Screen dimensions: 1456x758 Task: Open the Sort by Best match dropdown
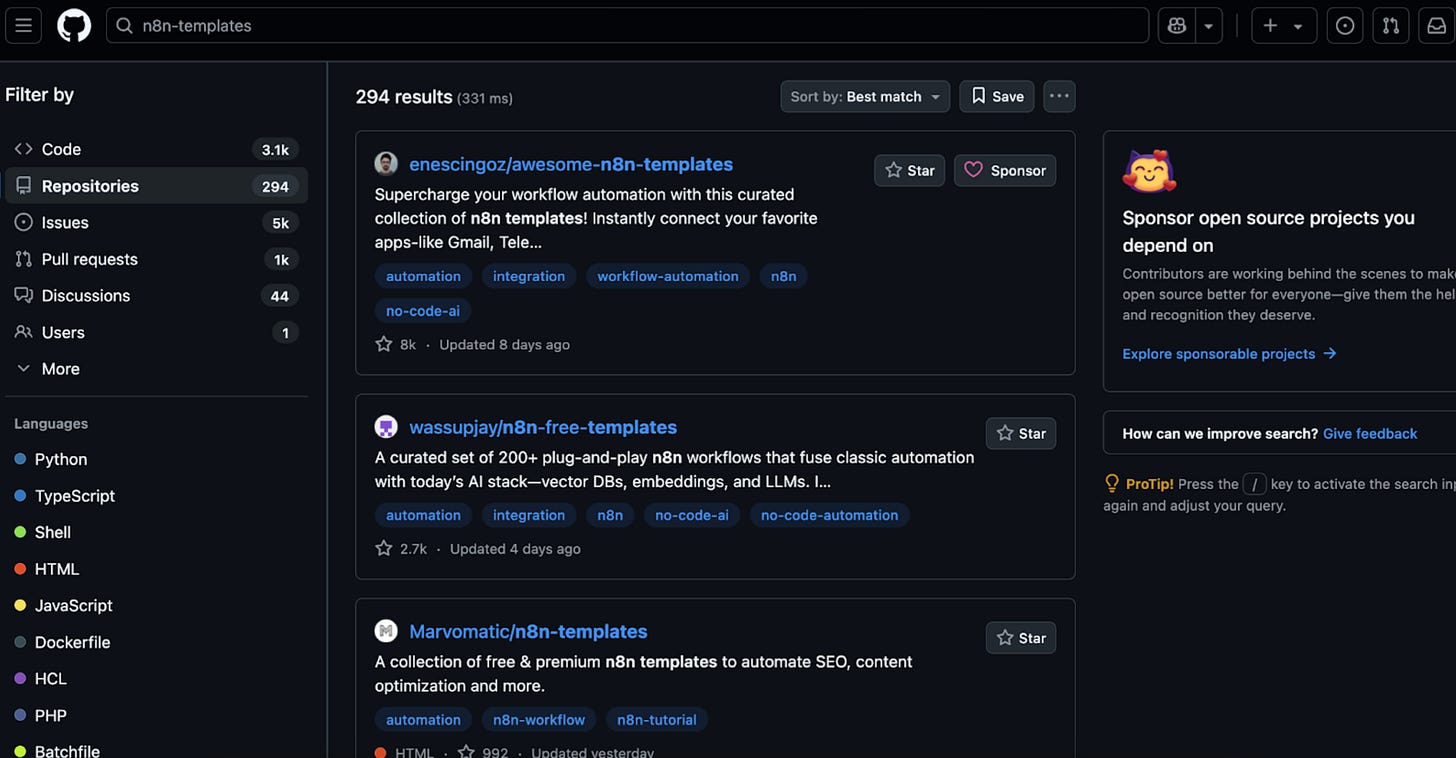tap(865, 96)
